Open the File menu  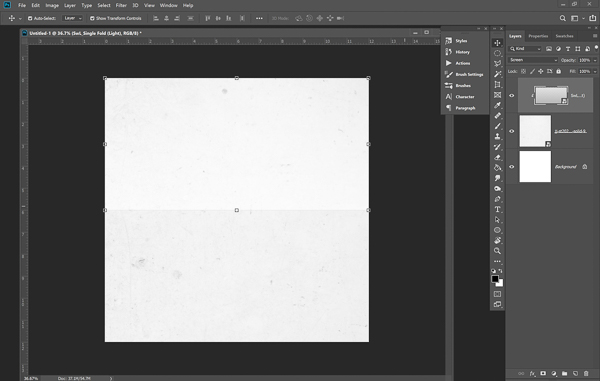pos(22,5)
